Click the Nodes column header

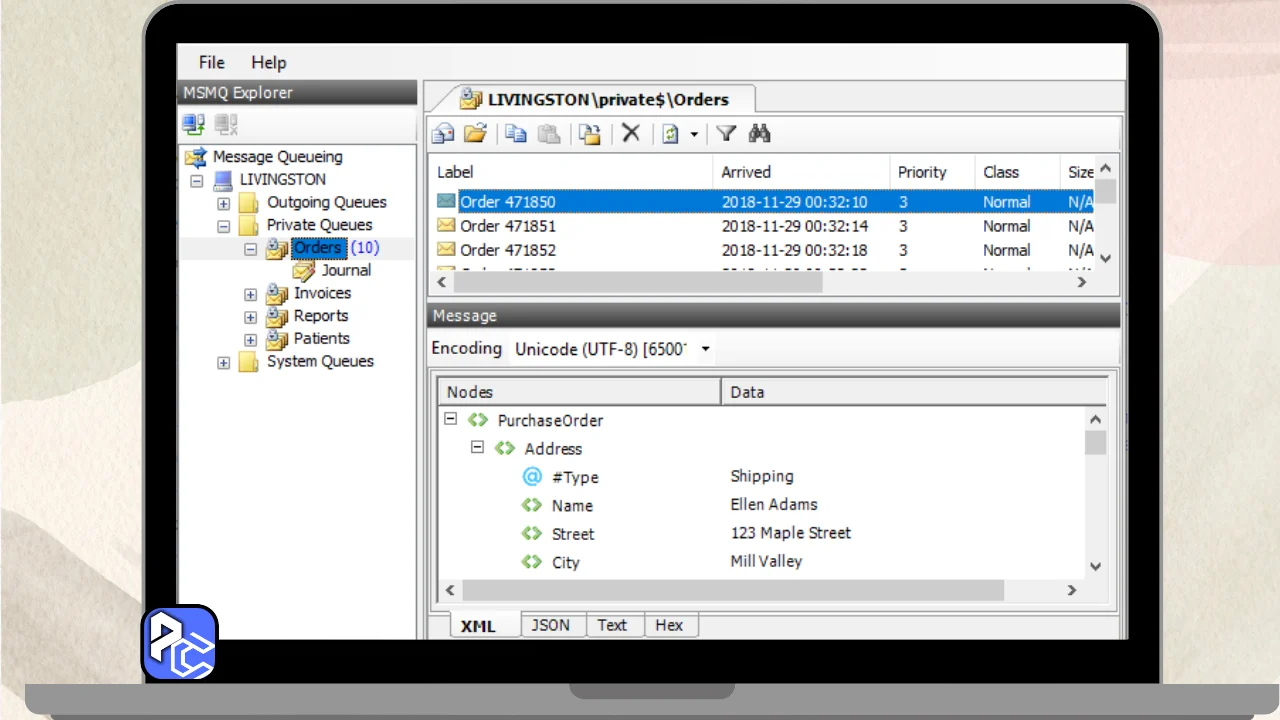[579, 392]
